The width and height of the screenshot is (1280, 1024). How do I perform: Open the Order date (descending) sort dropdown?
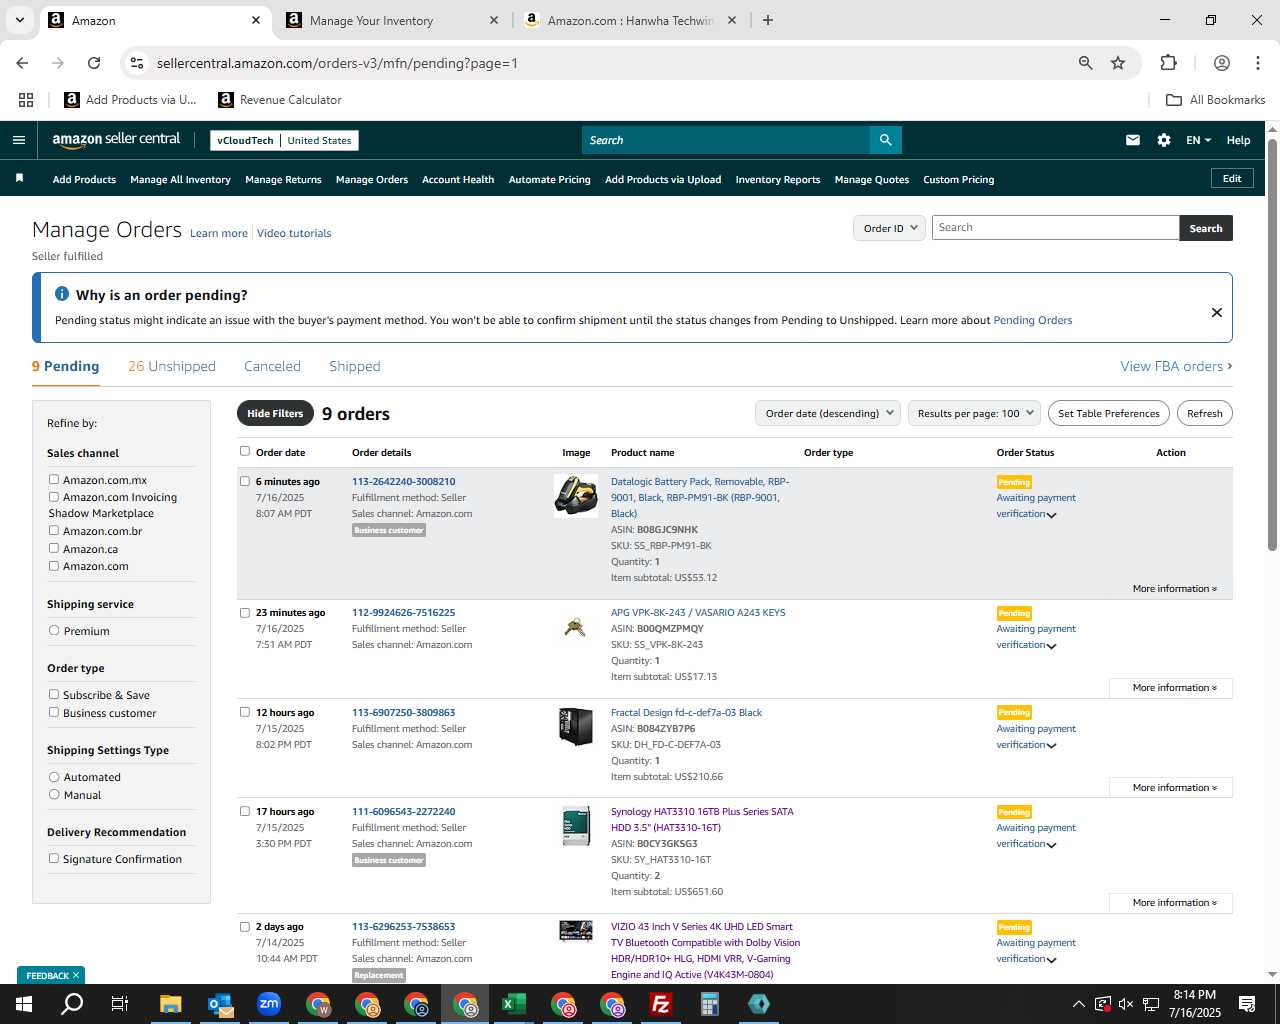828,413
